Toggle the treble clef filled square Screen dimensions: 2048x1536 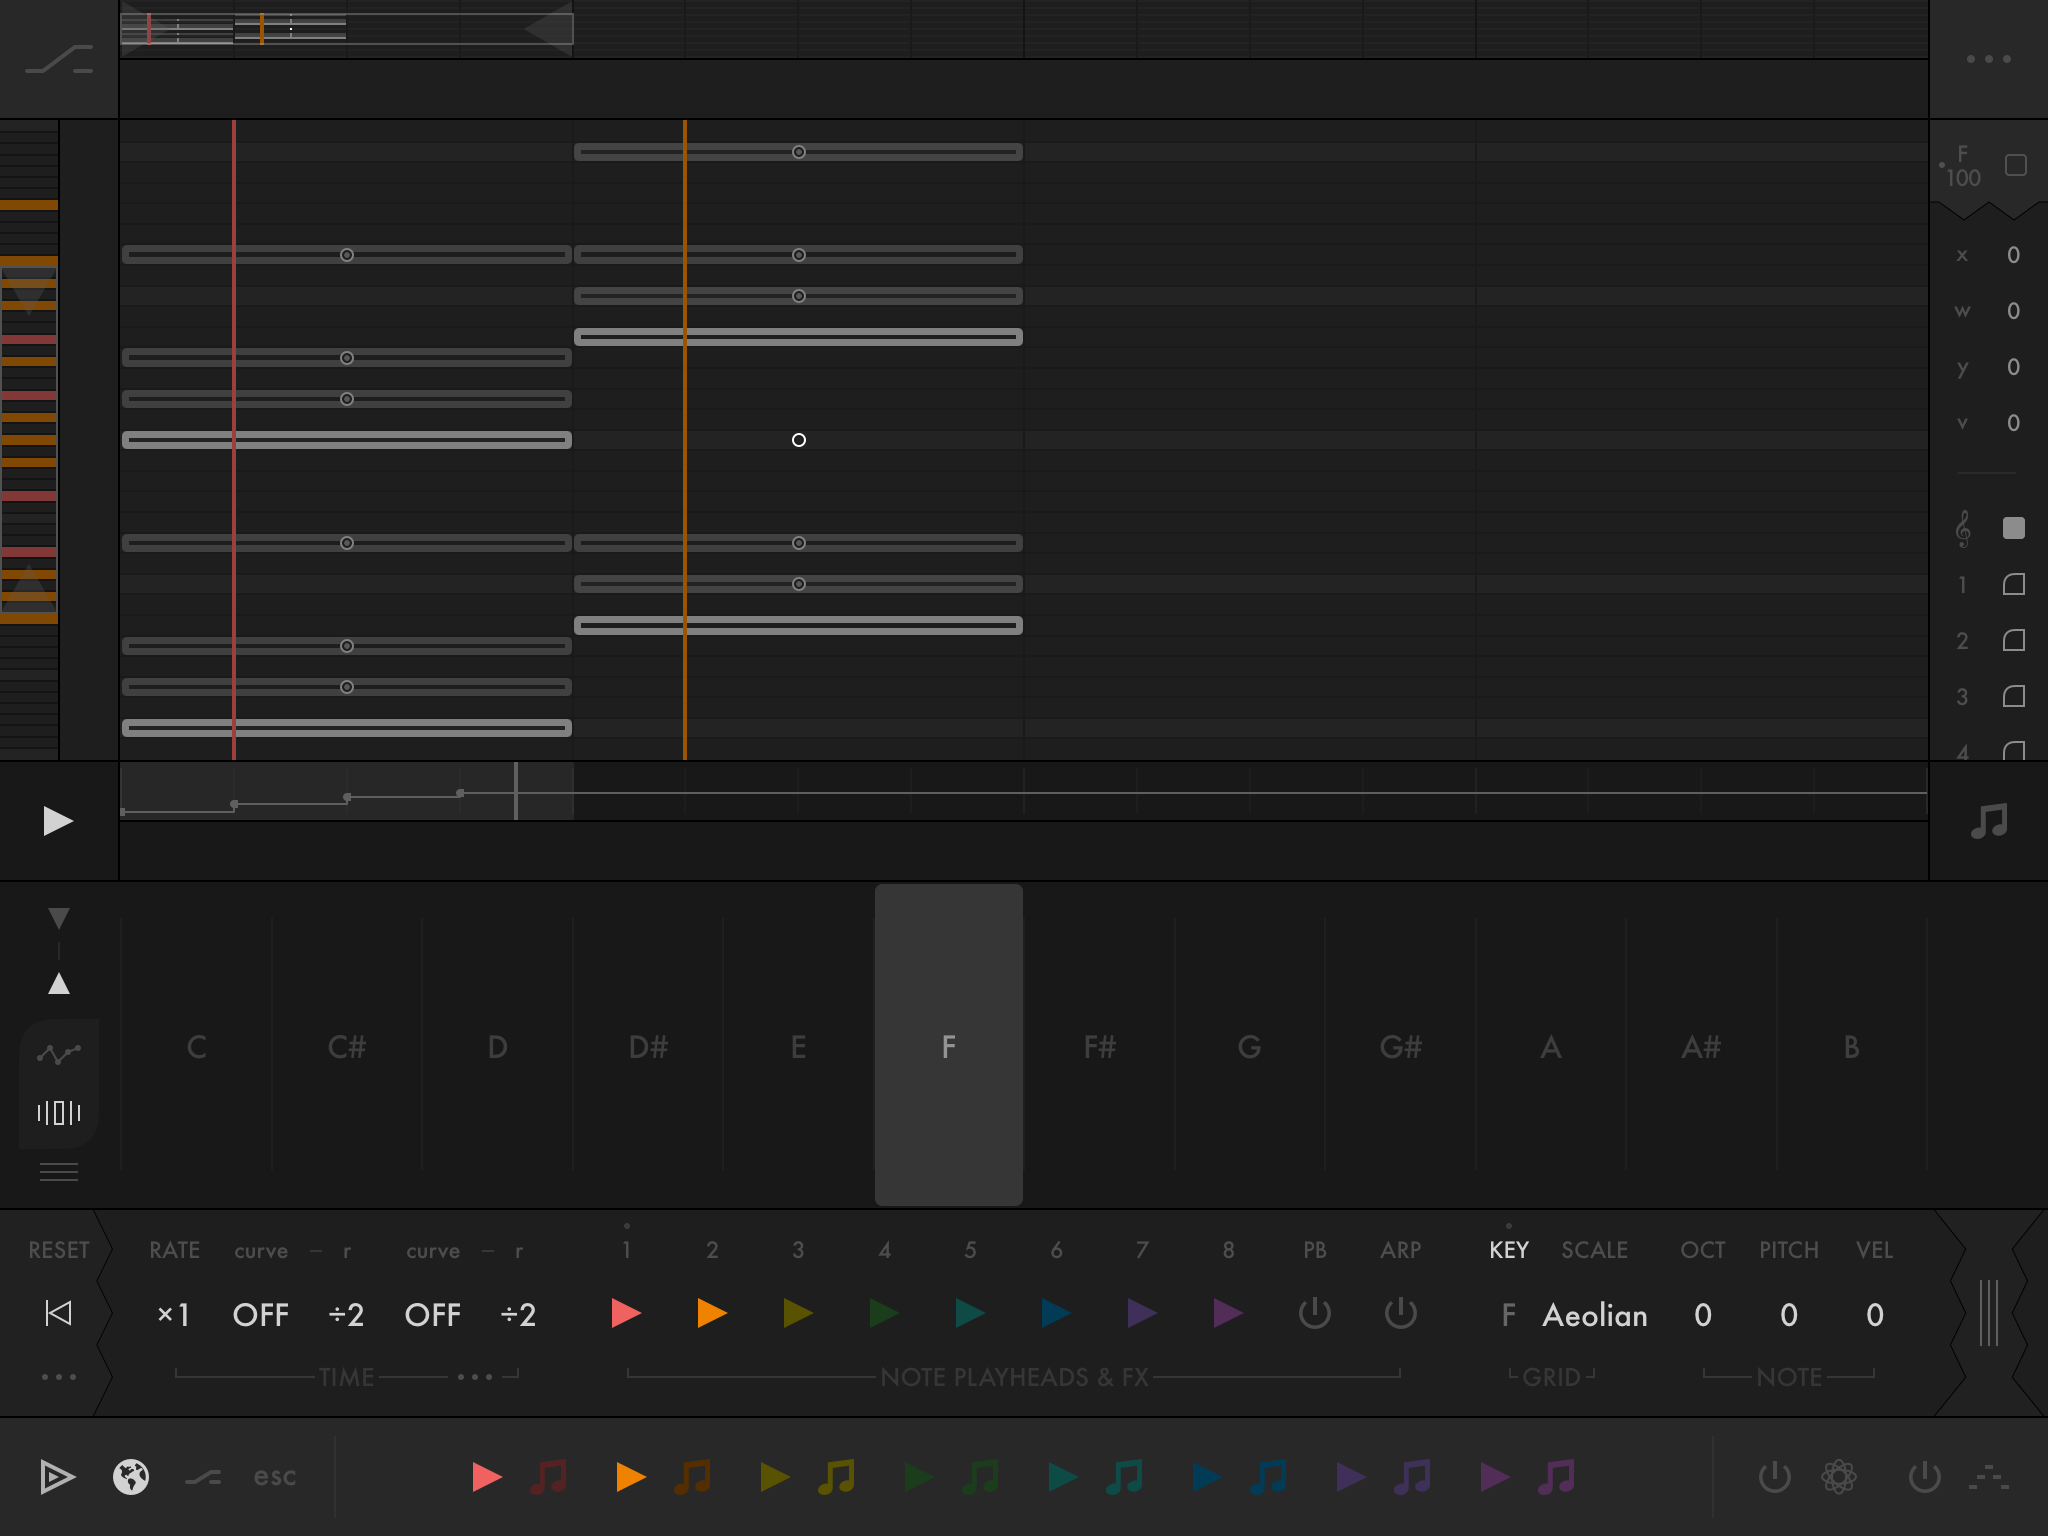click(2014, 528)
